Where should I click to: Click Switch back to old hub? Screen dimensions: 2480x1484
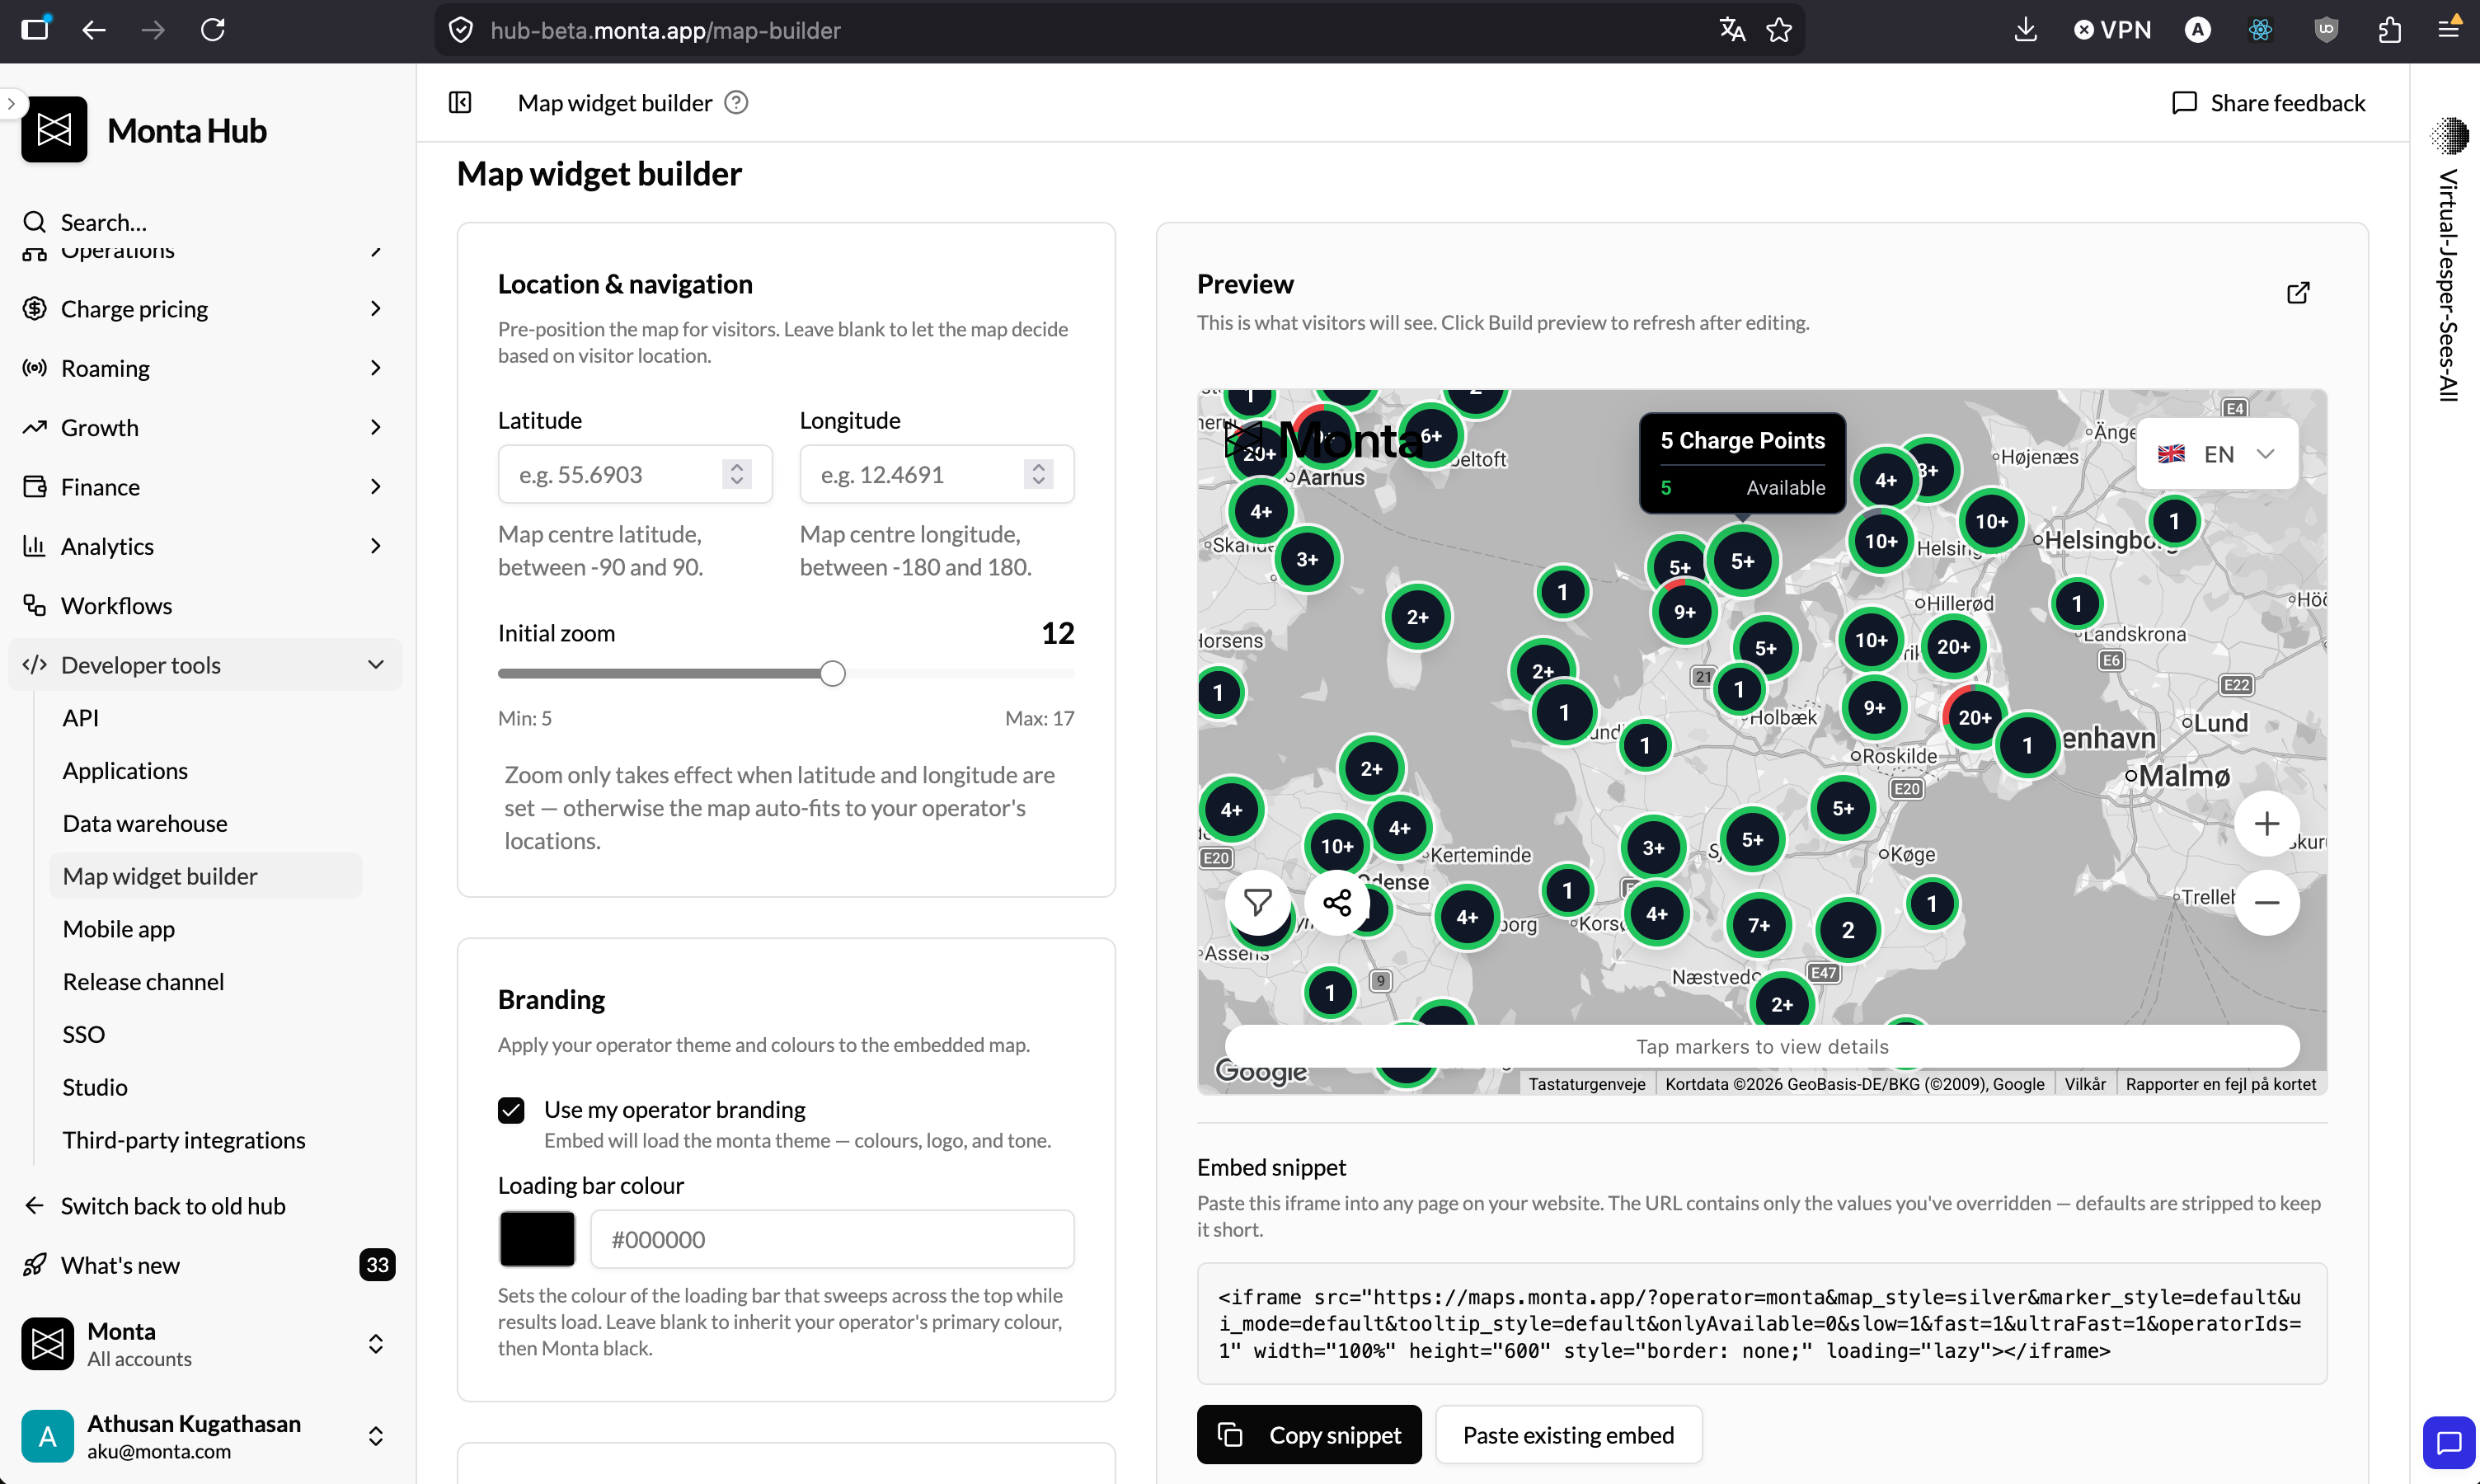click(x=205, y=1206)
